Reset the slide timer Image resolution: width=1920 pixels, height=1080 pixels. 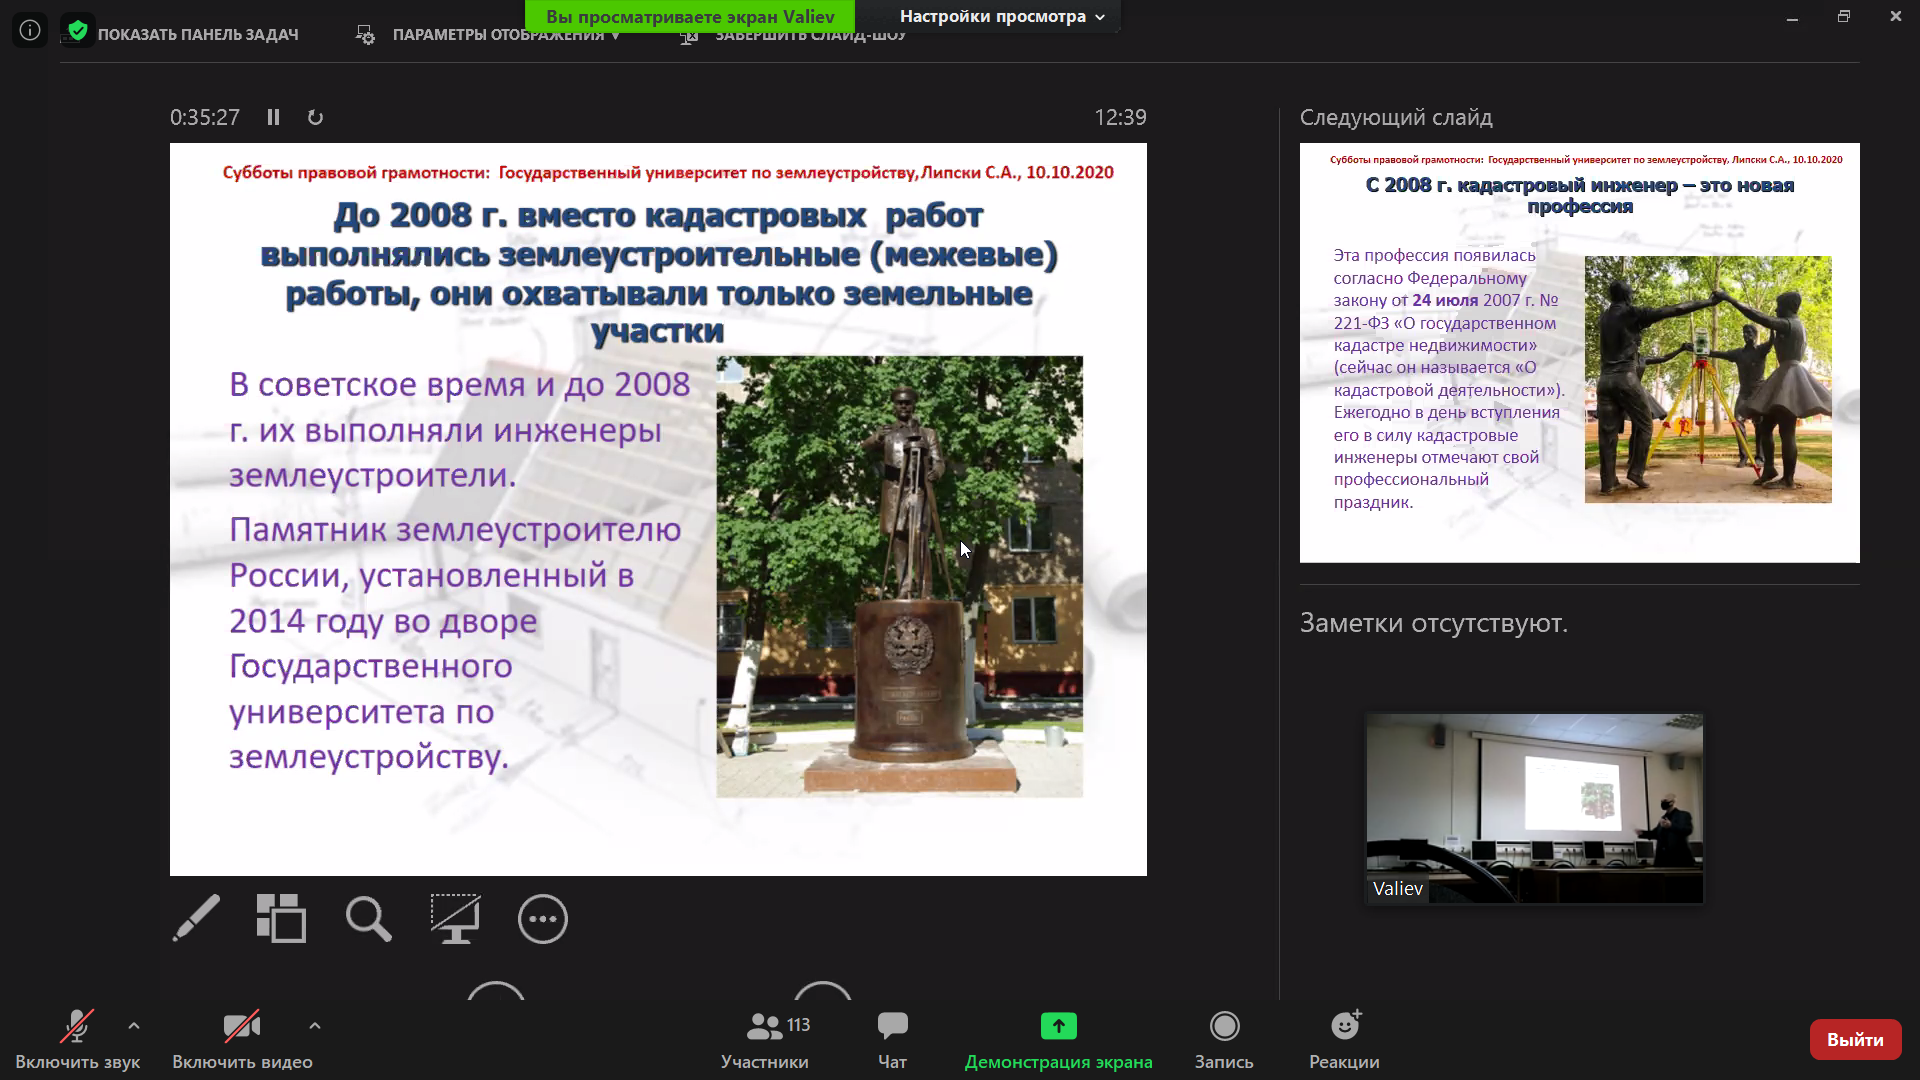pyautogui.click(x=315, y=117)
